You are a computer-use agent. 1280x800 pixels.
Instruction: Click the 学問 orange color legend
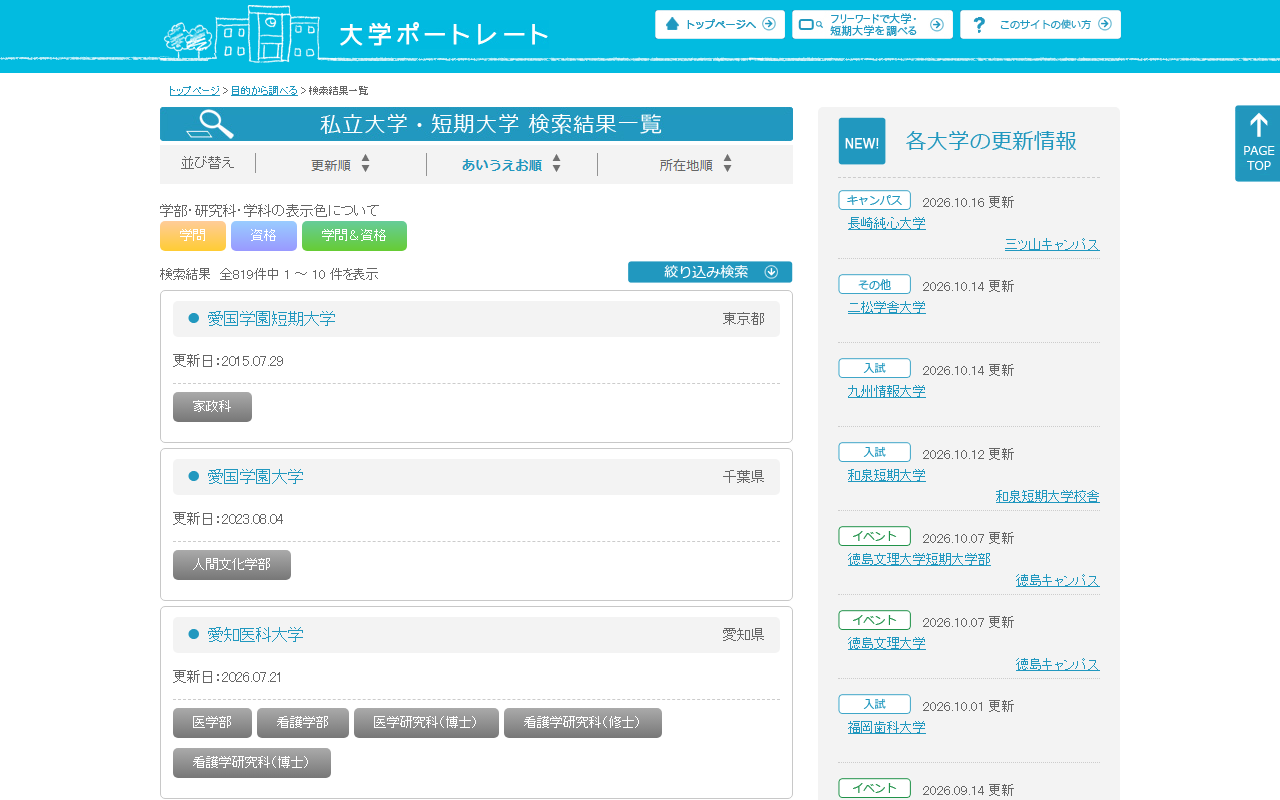[193, 236]
